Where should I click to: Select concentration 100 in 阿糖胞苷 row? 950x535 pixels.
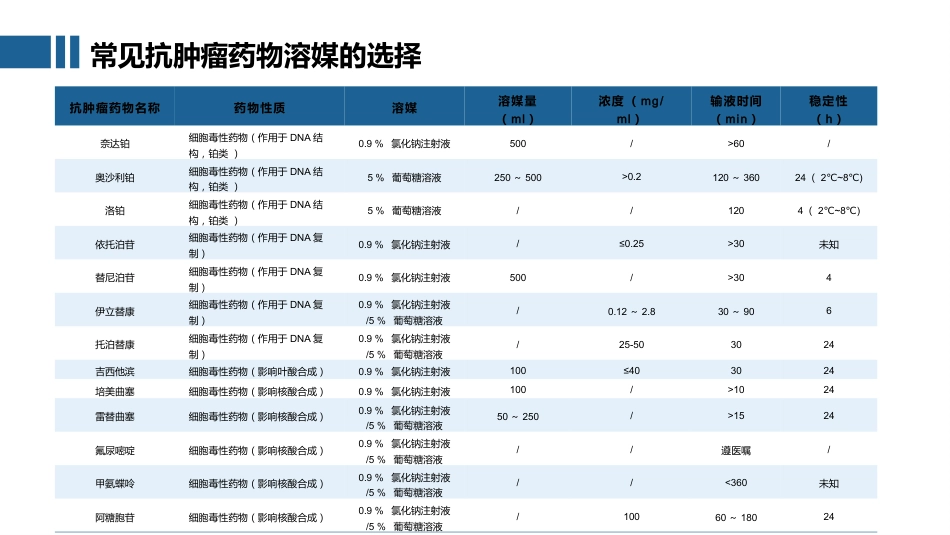pyautogui.click(x=631, y=516)
